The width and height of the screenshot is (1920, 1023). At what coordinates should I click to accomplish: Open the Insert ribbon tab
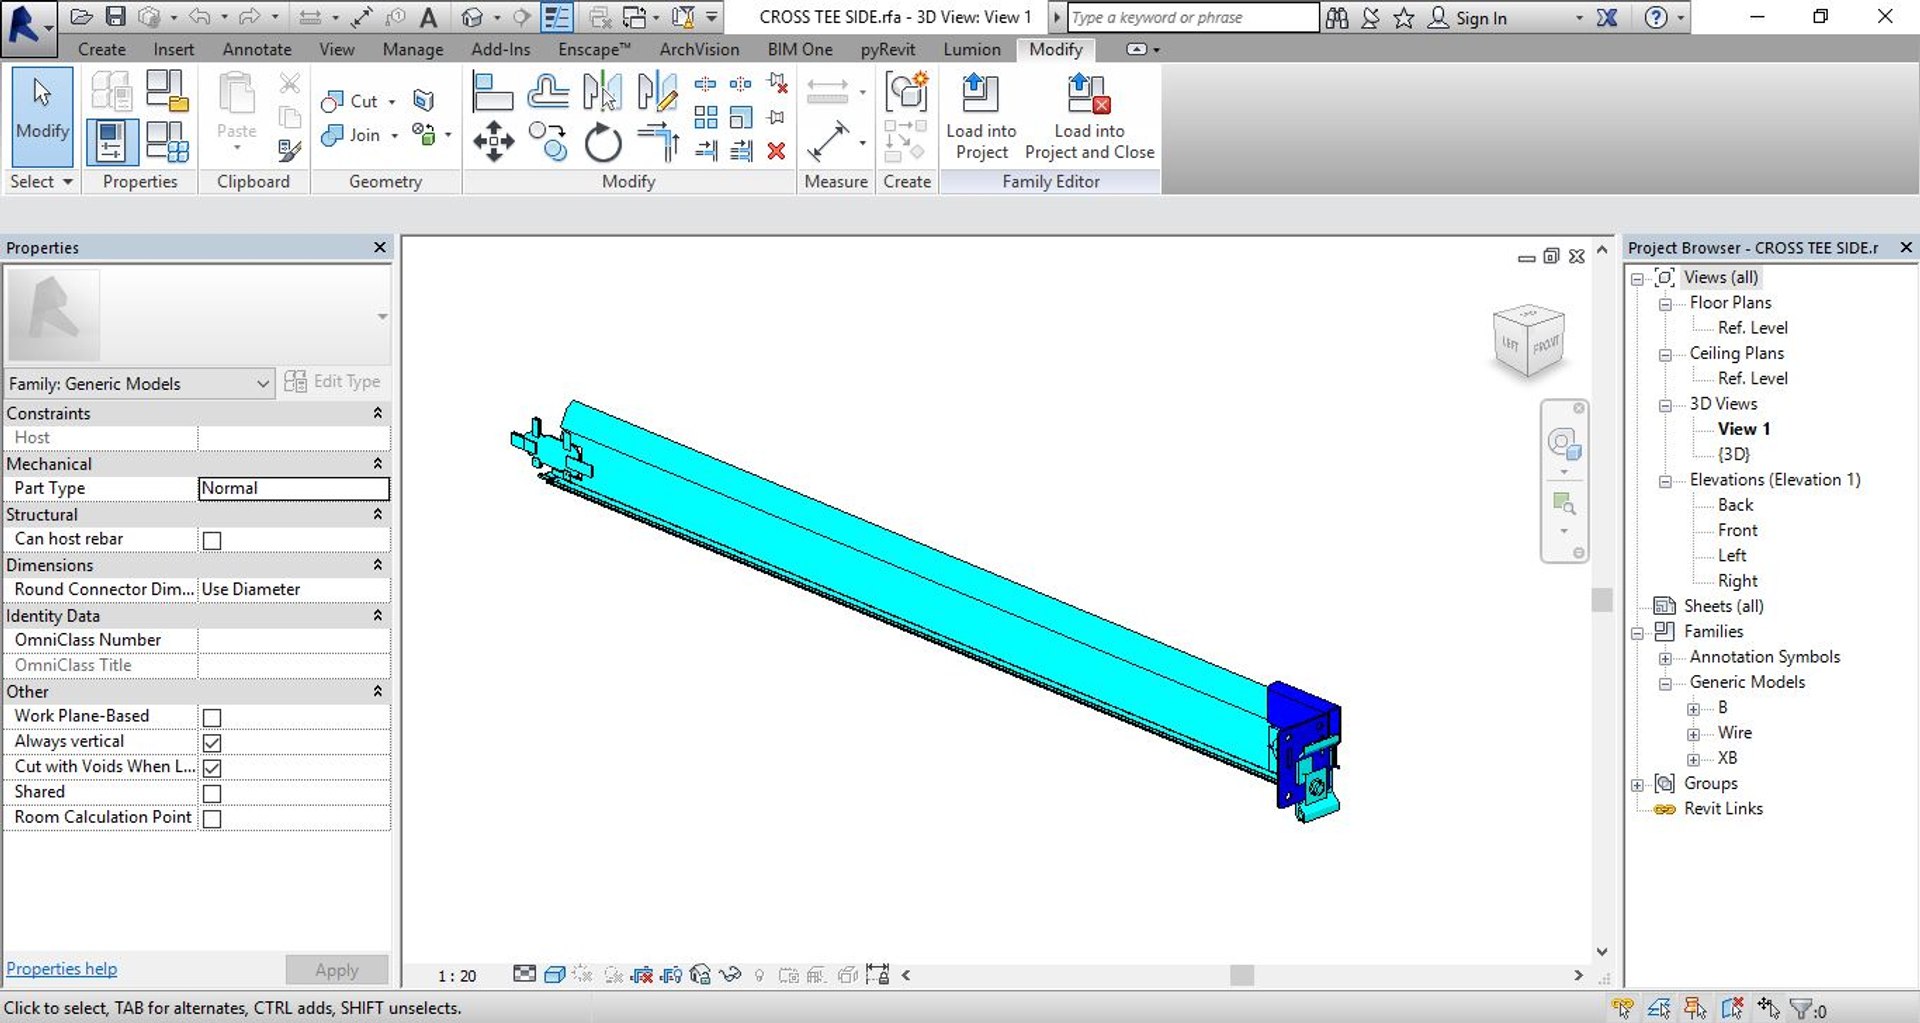pyautogui.click(x=174, y=49)
